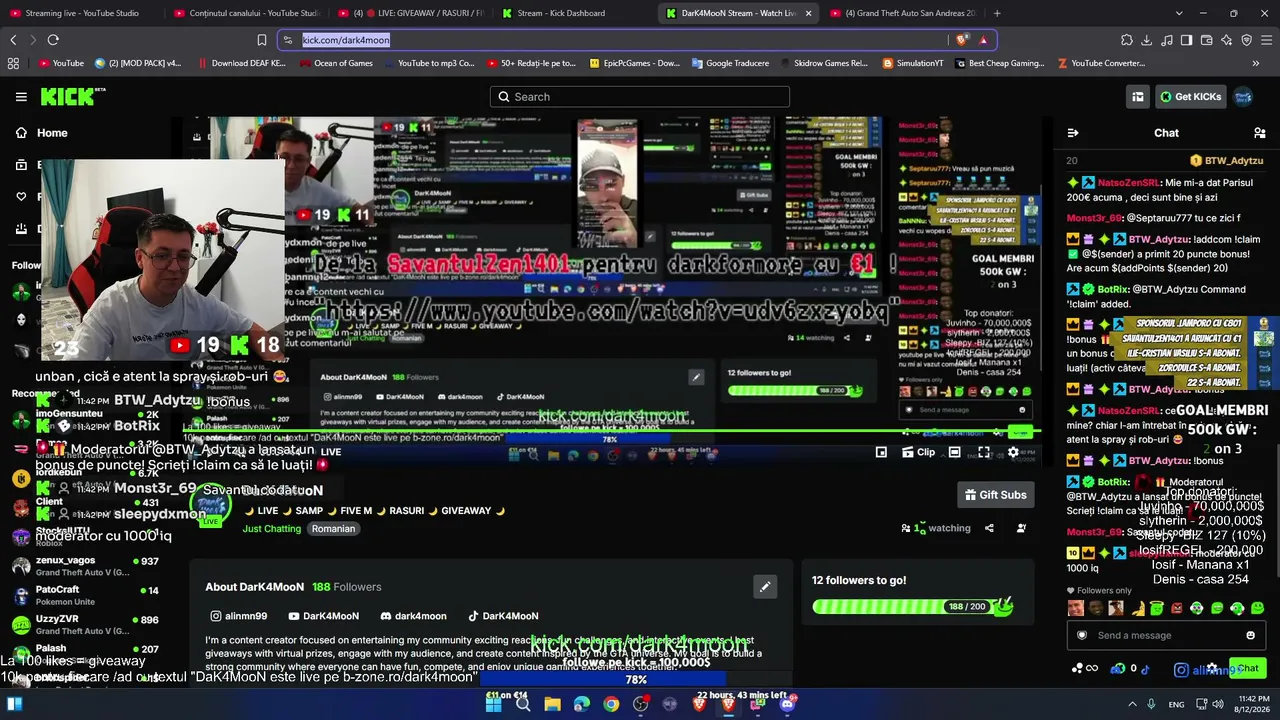1280x720 pixels.
Task: Open the Brave Leo AI sparkle icon
Action: click(x=1227, y=40)
